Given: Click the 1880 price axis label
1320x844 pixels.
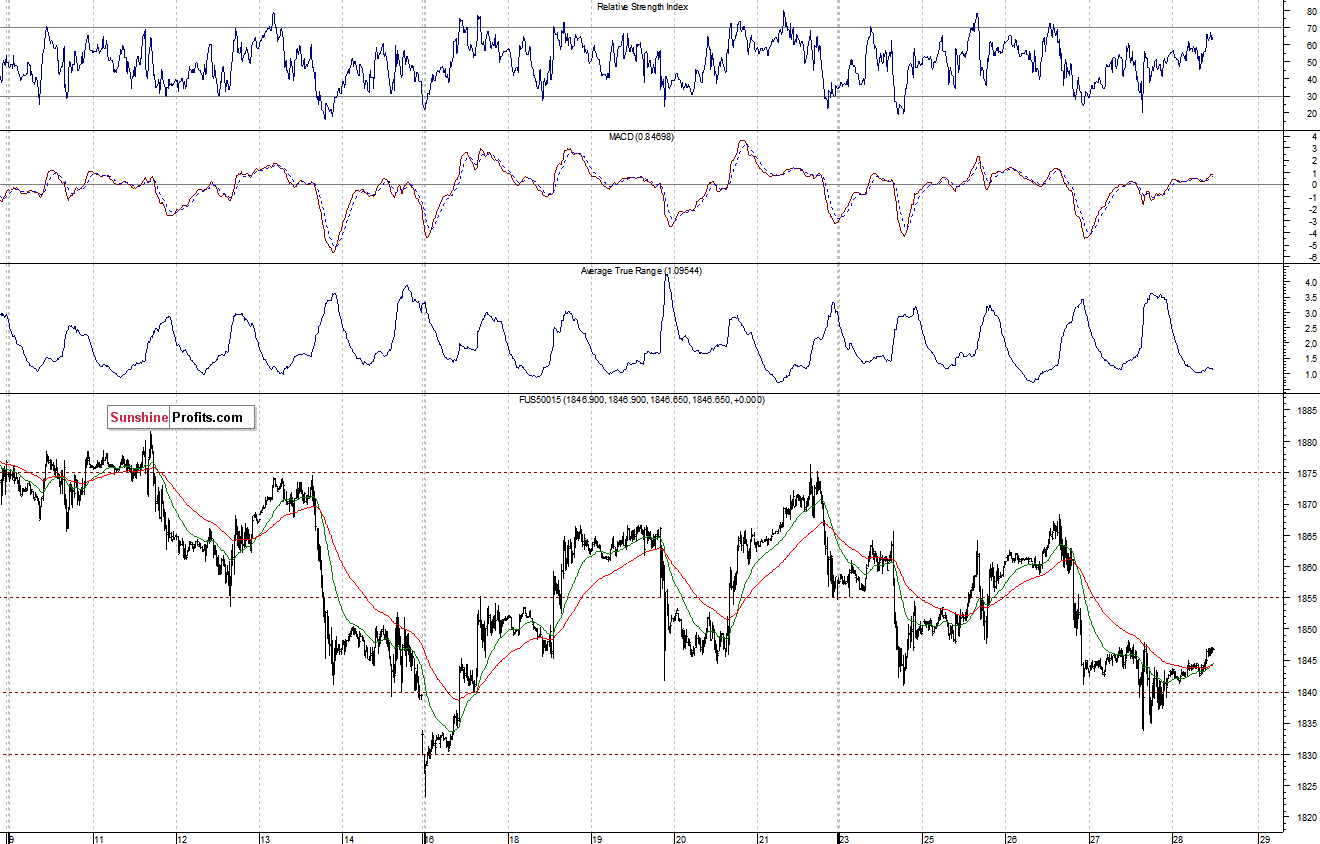Looking at the screenshot, I should coord(1306,442).
